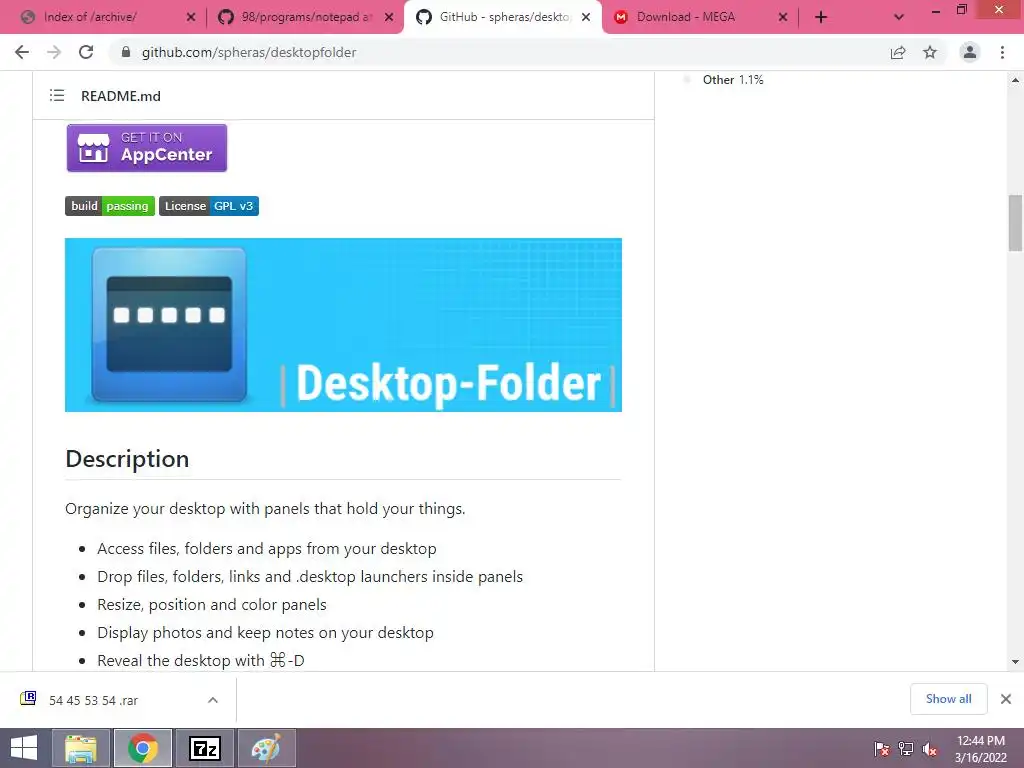This screenshot has width=1024, height=768.
Task: Reload the GitHub page
Action: tap(86, 52)
